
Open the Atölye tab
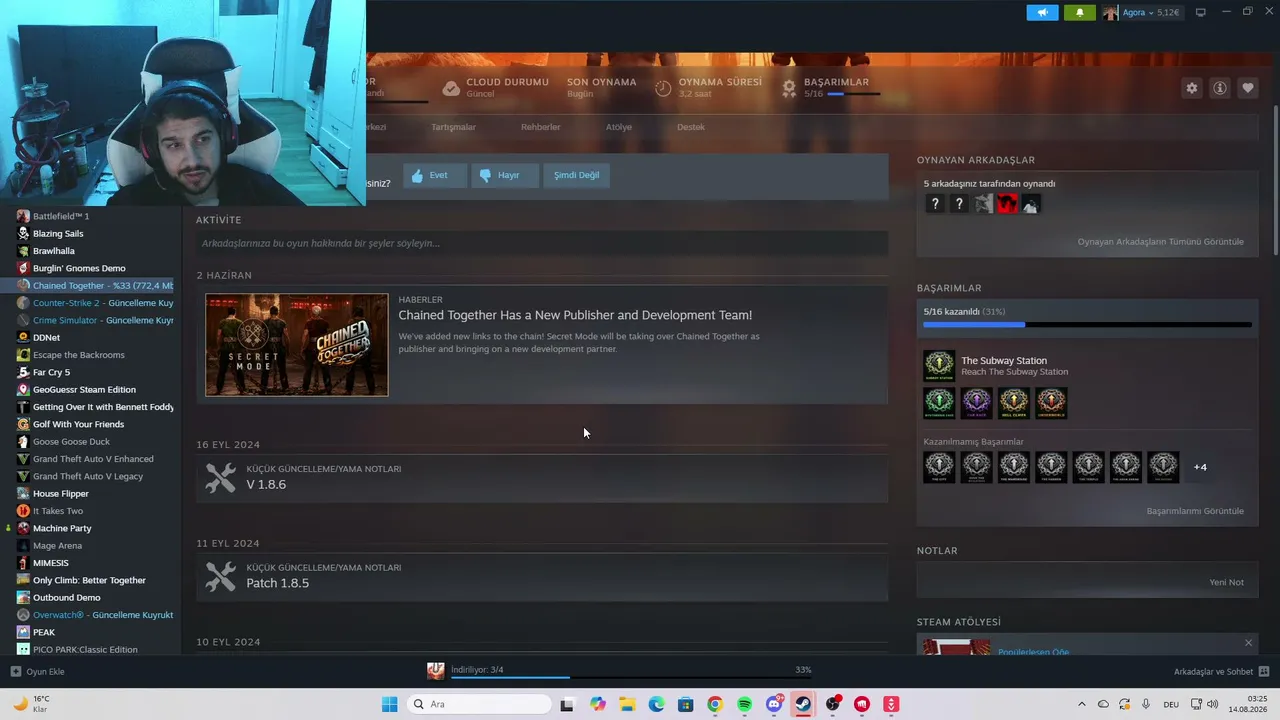click(x=619, y=127)
